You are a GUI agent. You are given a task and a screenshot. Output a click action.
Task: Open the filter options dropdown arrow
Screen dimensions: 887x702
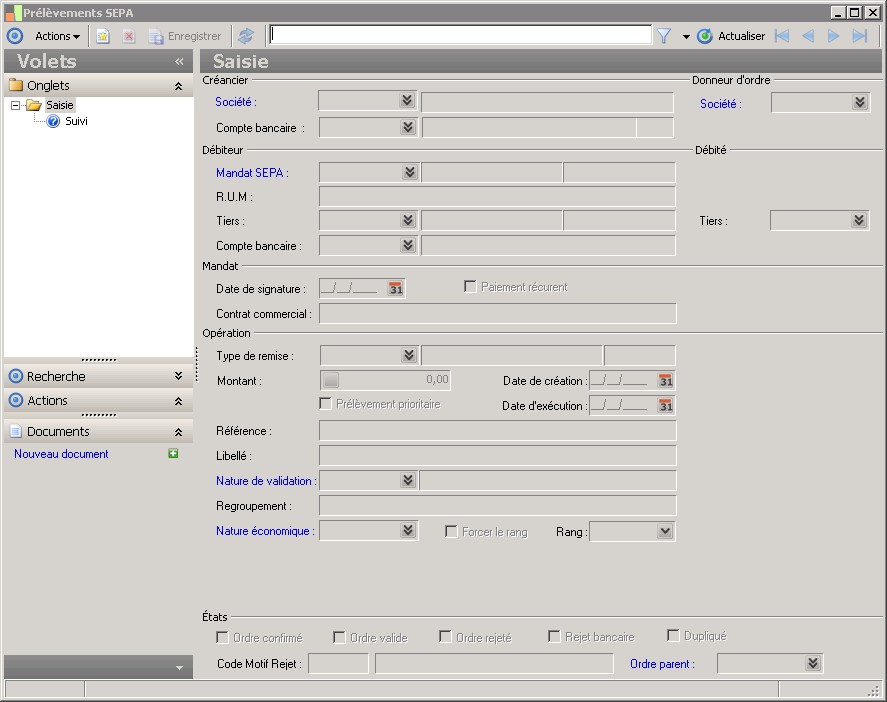(x=686, y=37)
